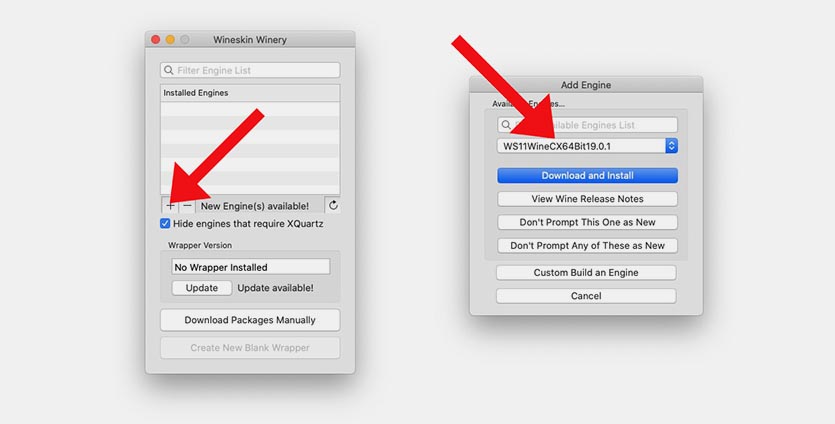Focus the Filter Engine List search field
Screen dimensions: 835x424
point(255,71)
